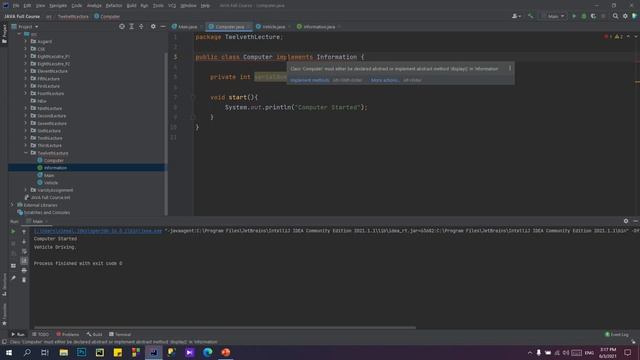Screen dimensions: 640x360
Task: Click the Up the stack trace arrow
Action: click(x=24, y=231)
